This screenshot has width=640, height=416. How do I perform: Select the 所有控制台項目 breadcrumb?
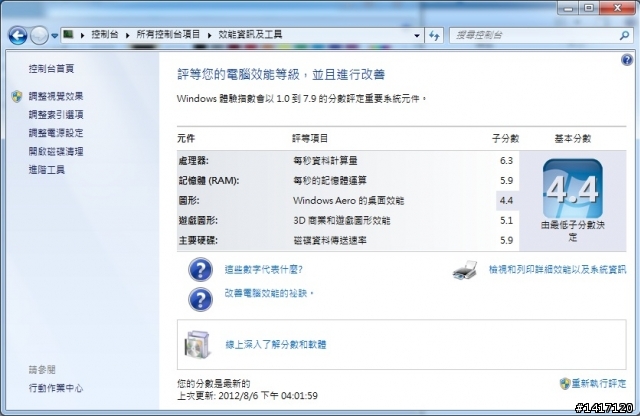(x=168, y=34)
